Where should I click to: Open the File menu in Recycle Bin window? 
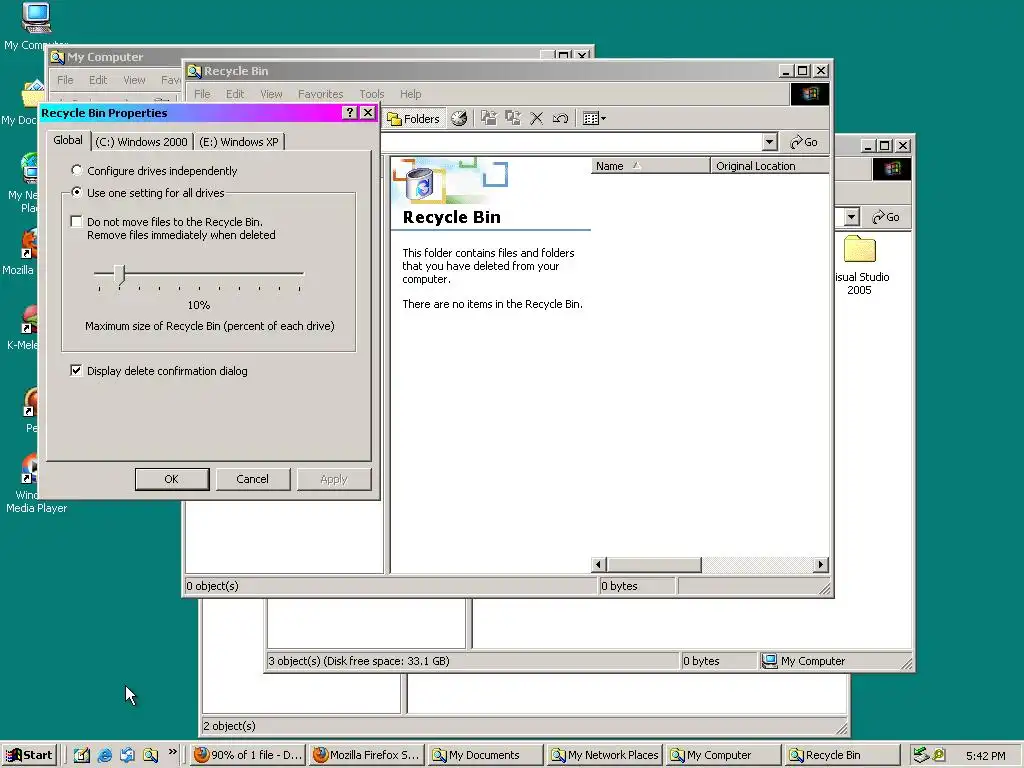(202, 94)
